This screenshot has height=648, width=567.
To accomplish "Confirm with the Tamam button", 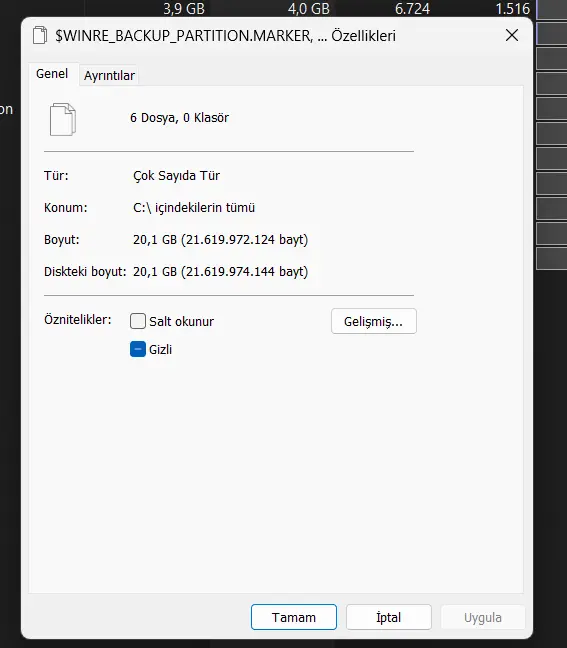I will pyautogui.click(x=294, y=617).
